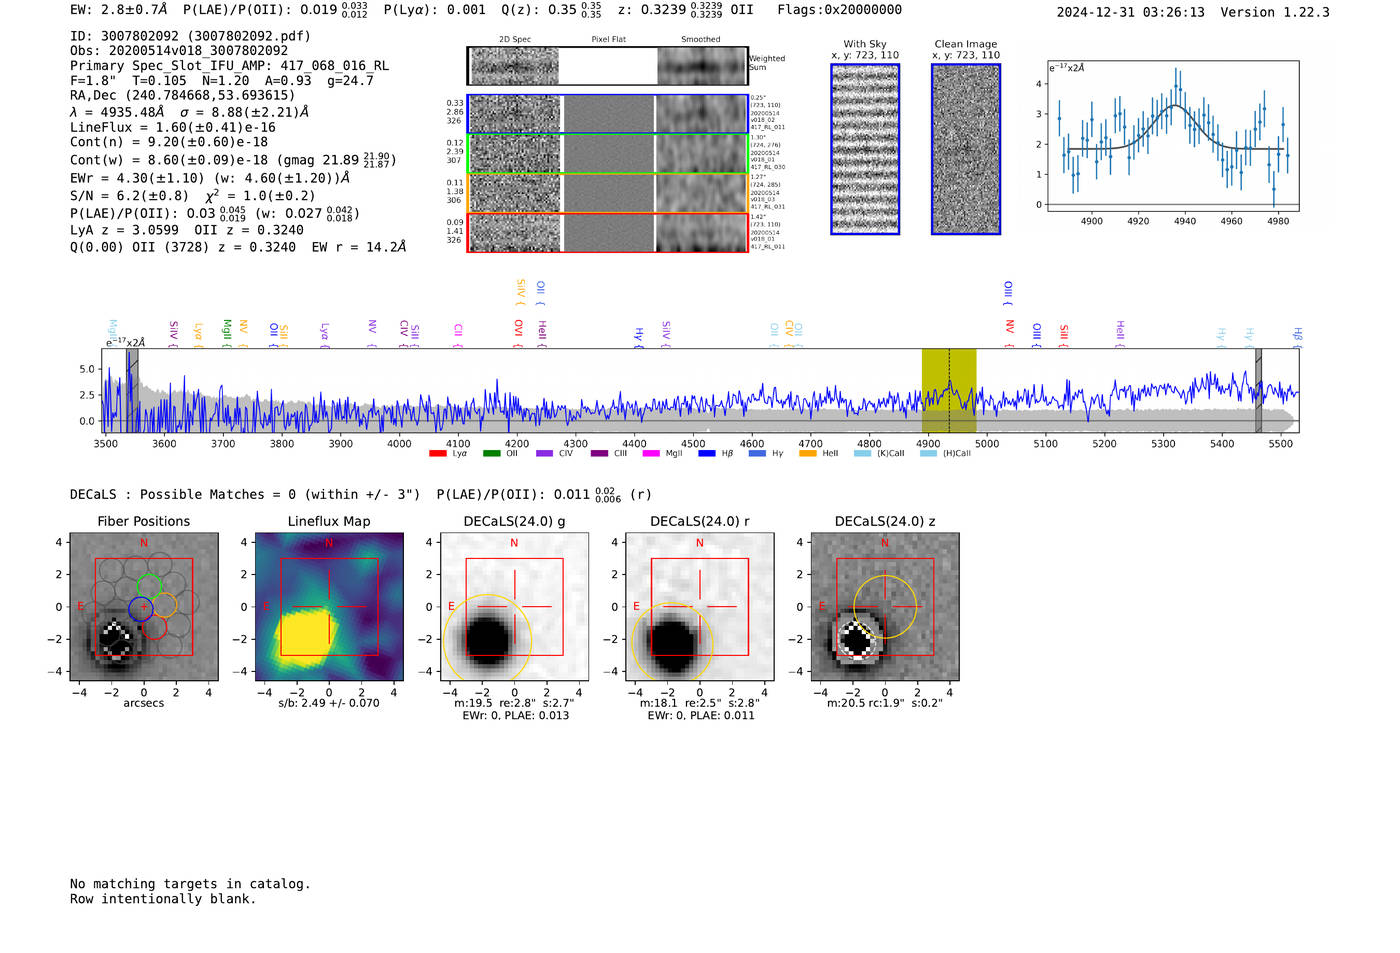Click the 'No matching targets in catalog.' message
The image size is (1400, 953).
190,884
